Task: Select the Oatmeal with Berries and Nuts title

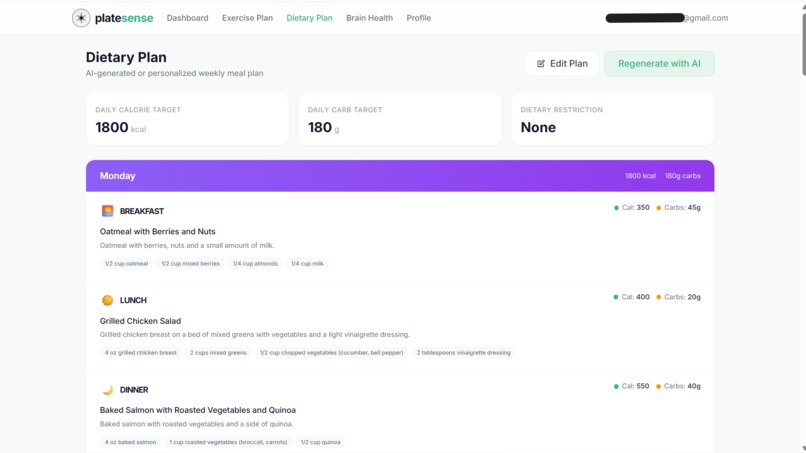Action: click(157, 231)
